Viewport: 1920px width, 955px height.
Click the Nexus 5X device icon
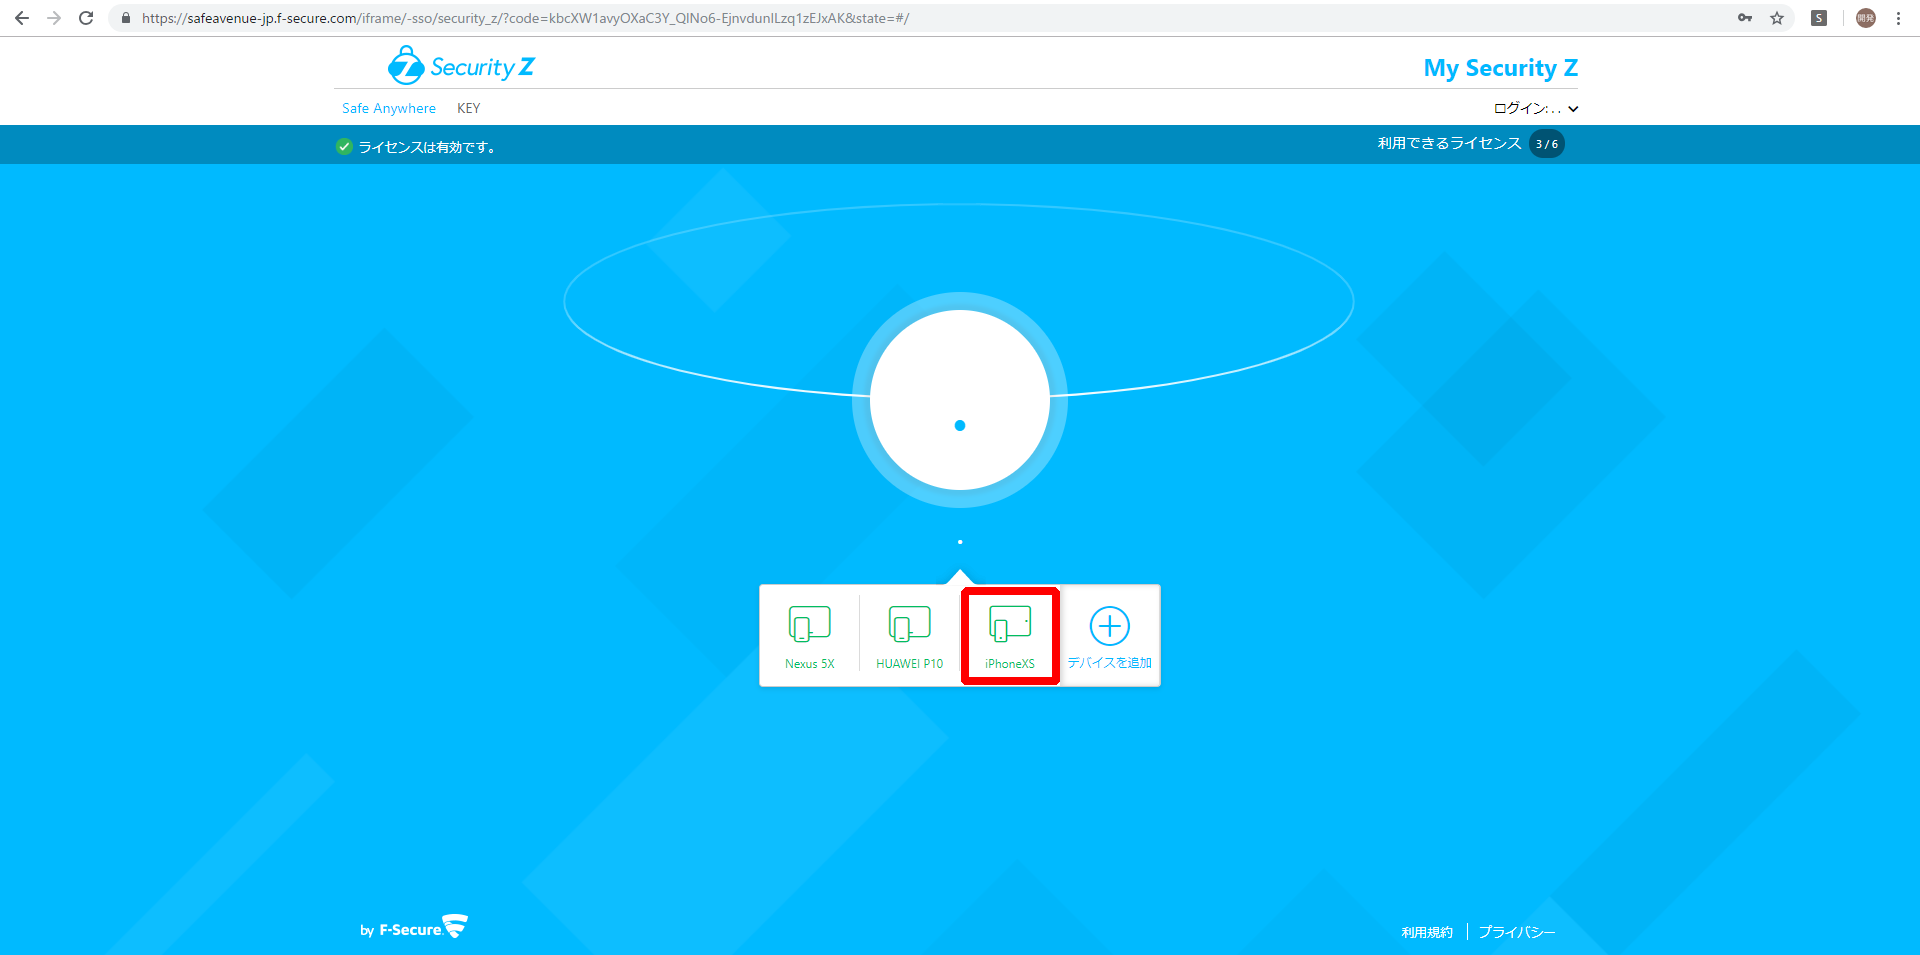(809, 625)
